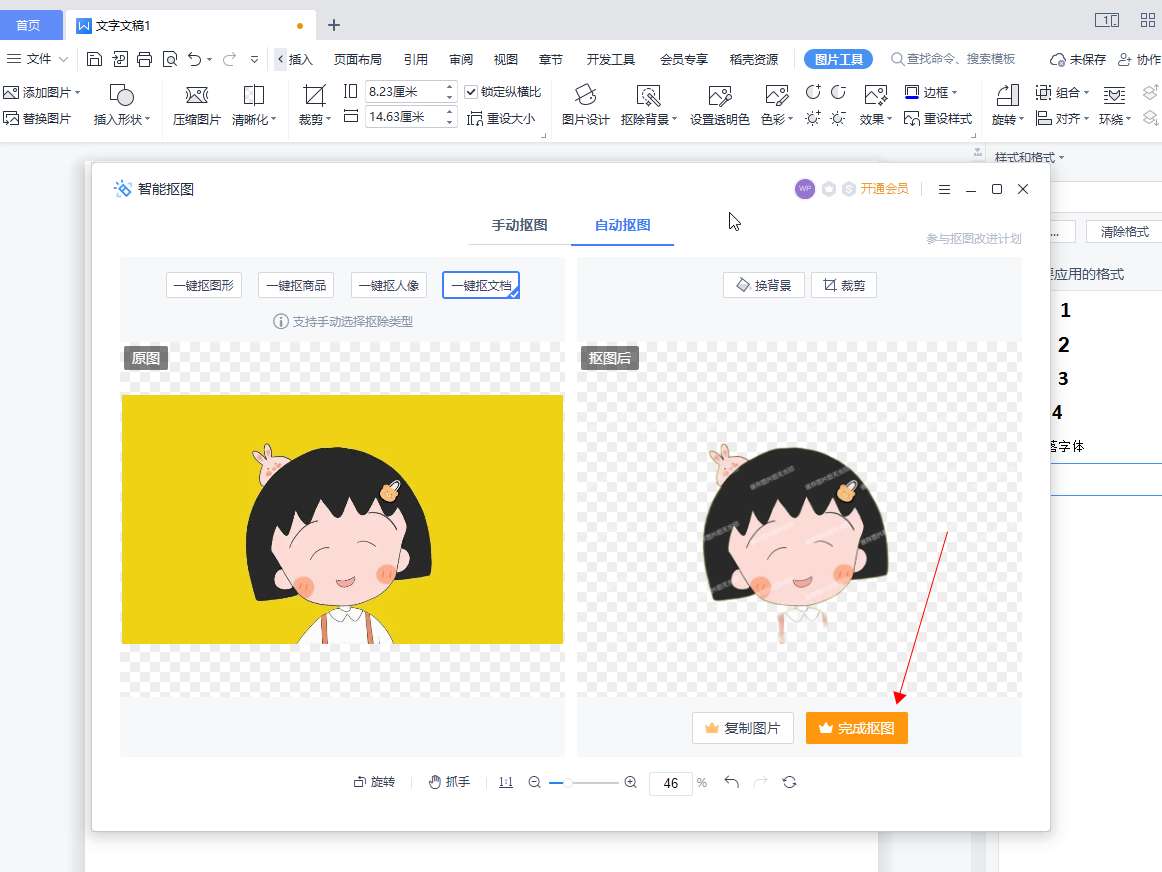Click undo arrow in cutout dialog footer

[x=731, y=782]
